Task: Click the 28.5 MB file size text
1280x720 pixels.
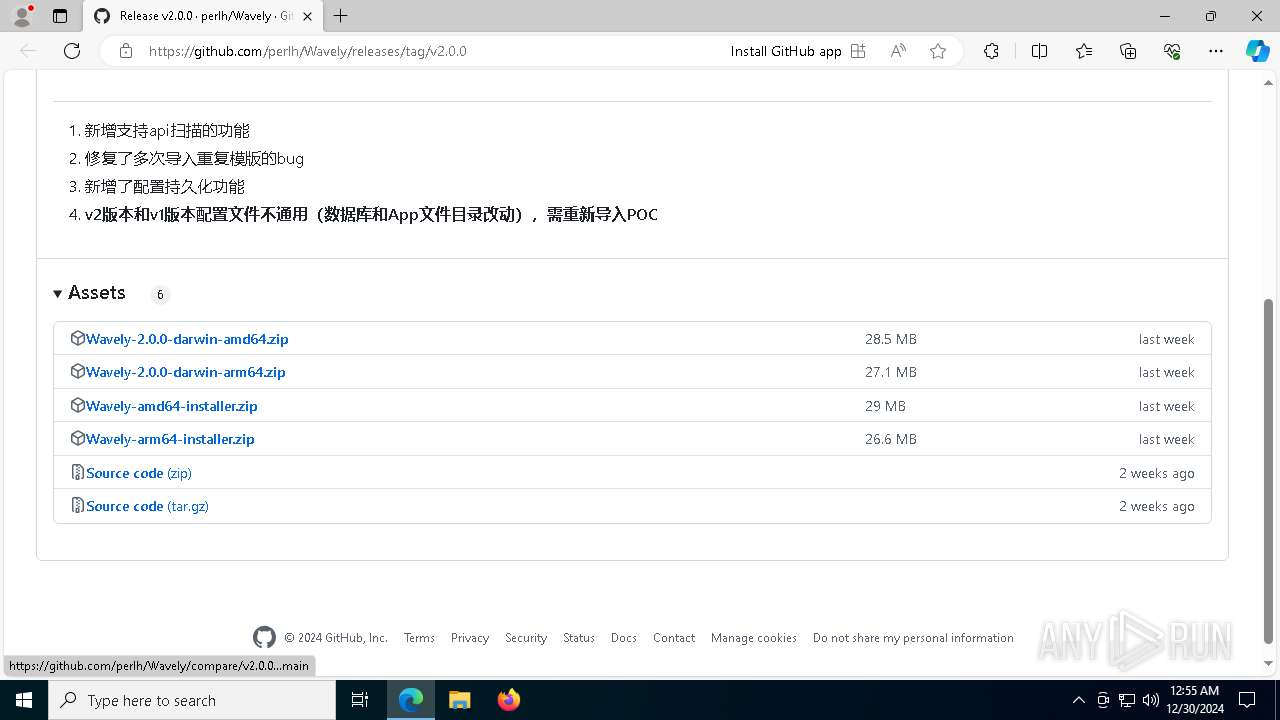Action: [891, 339]
